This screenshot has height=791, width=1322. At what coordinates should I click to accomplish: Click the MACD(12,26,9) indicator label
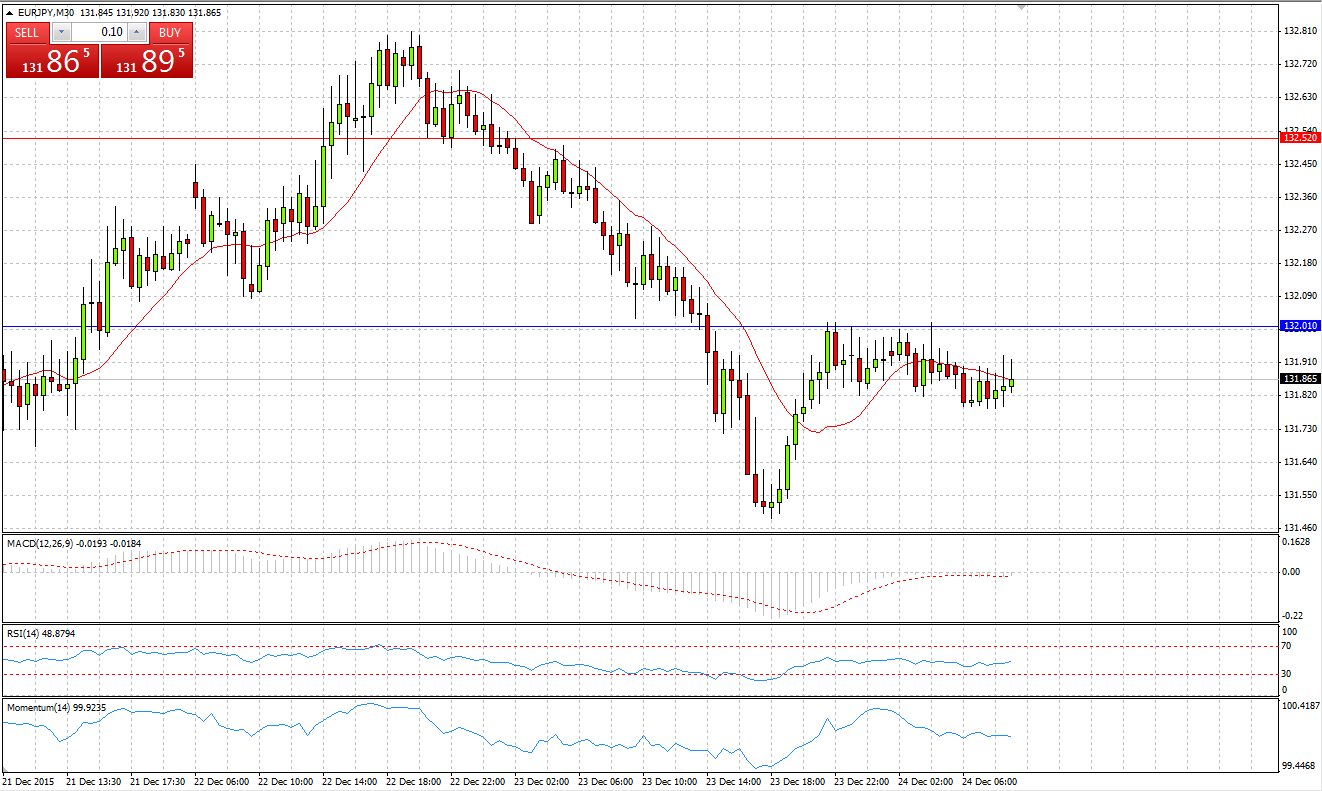(x=74, y=543)
